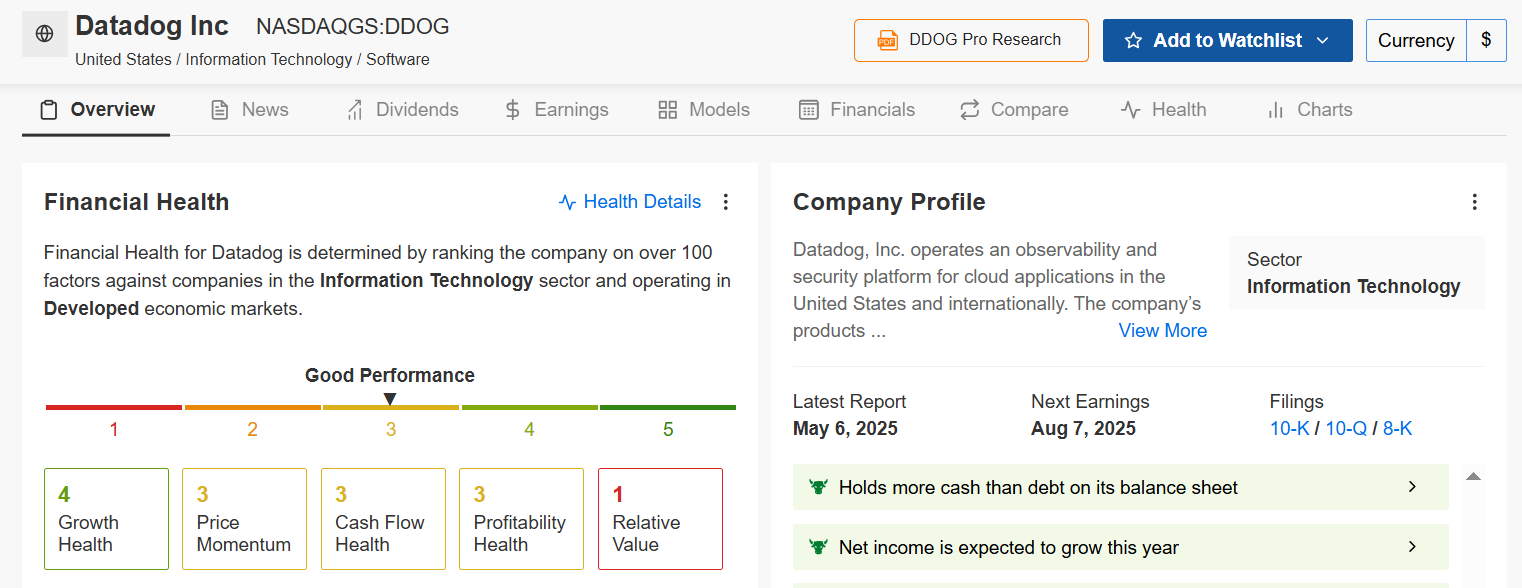Open DDOG Pro Research PDF
The width and height of the screenshot is (1522, 588).
pos(971,40)
